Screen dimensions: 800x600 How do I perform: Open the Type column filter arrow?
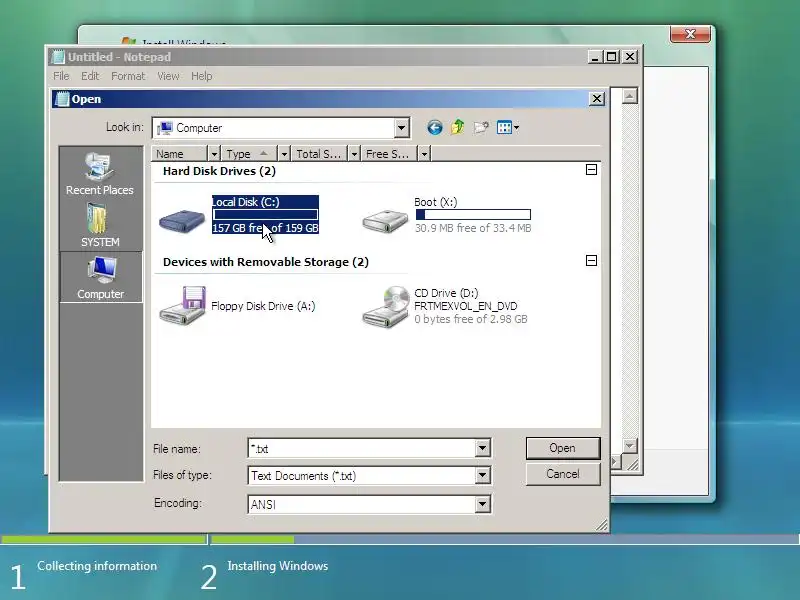click(x=284, y=154)
